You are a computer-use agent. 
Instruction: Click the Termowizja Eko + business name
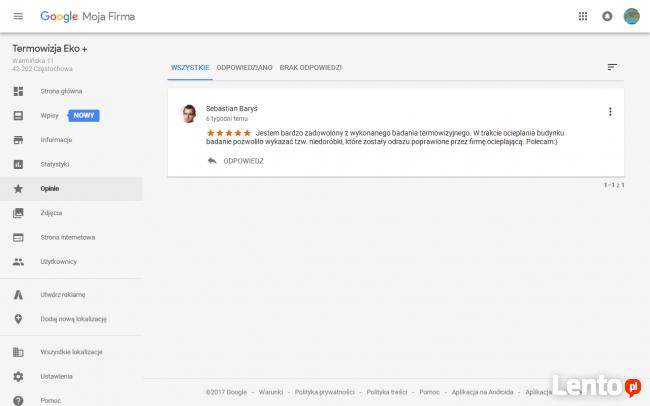(50, 49)
